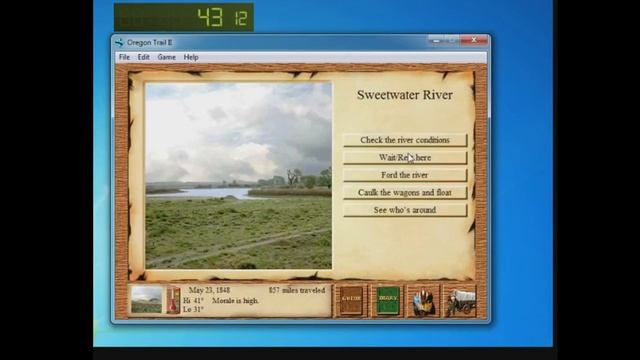Click the Lo 31° temperature reading
The image size is (640, 360).
[193, 309]
